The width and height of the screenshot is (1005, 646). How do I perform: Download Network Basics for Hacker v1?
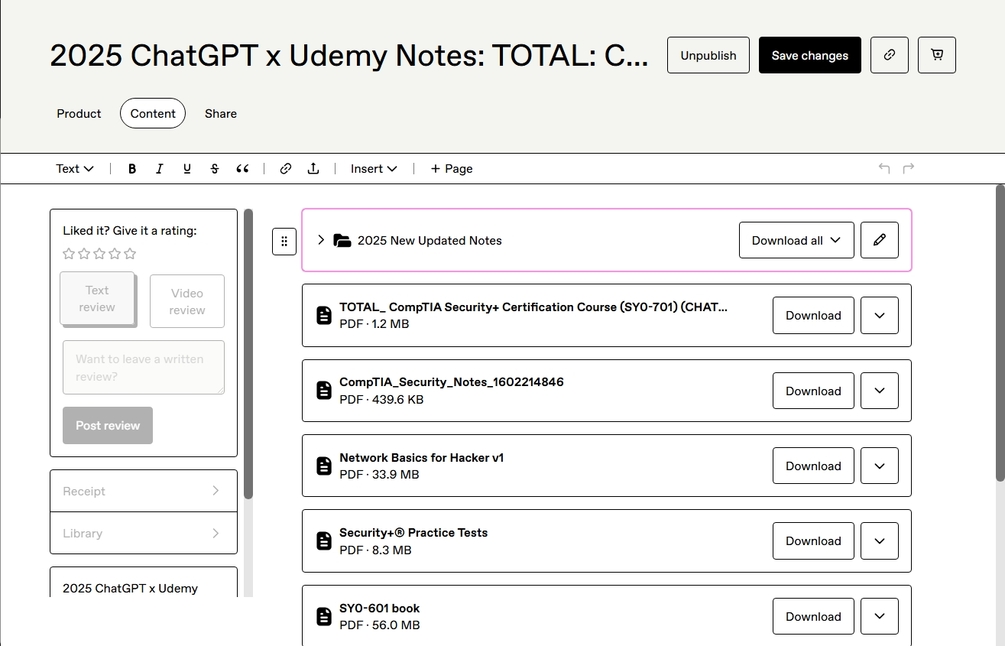point(813,466)
